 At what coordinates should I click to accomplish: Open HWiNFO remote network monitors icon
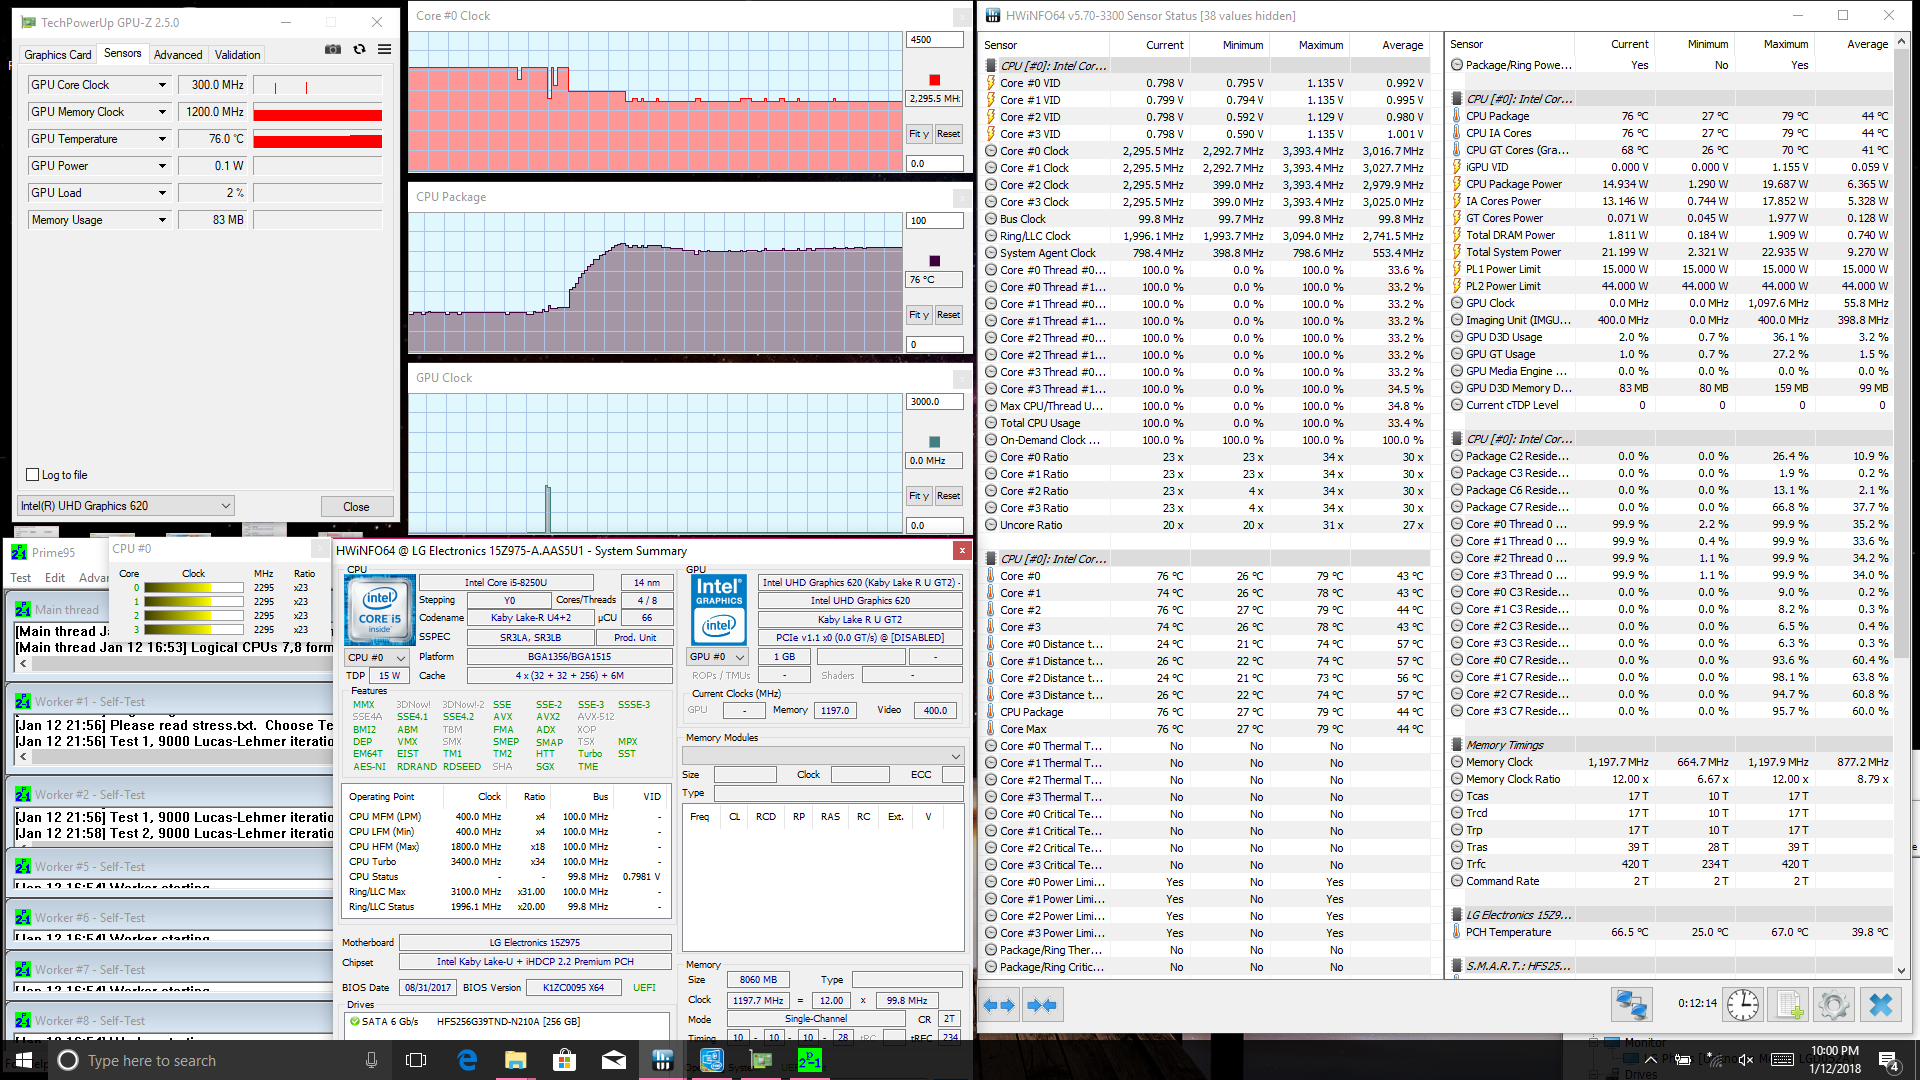[1631, 1004]
